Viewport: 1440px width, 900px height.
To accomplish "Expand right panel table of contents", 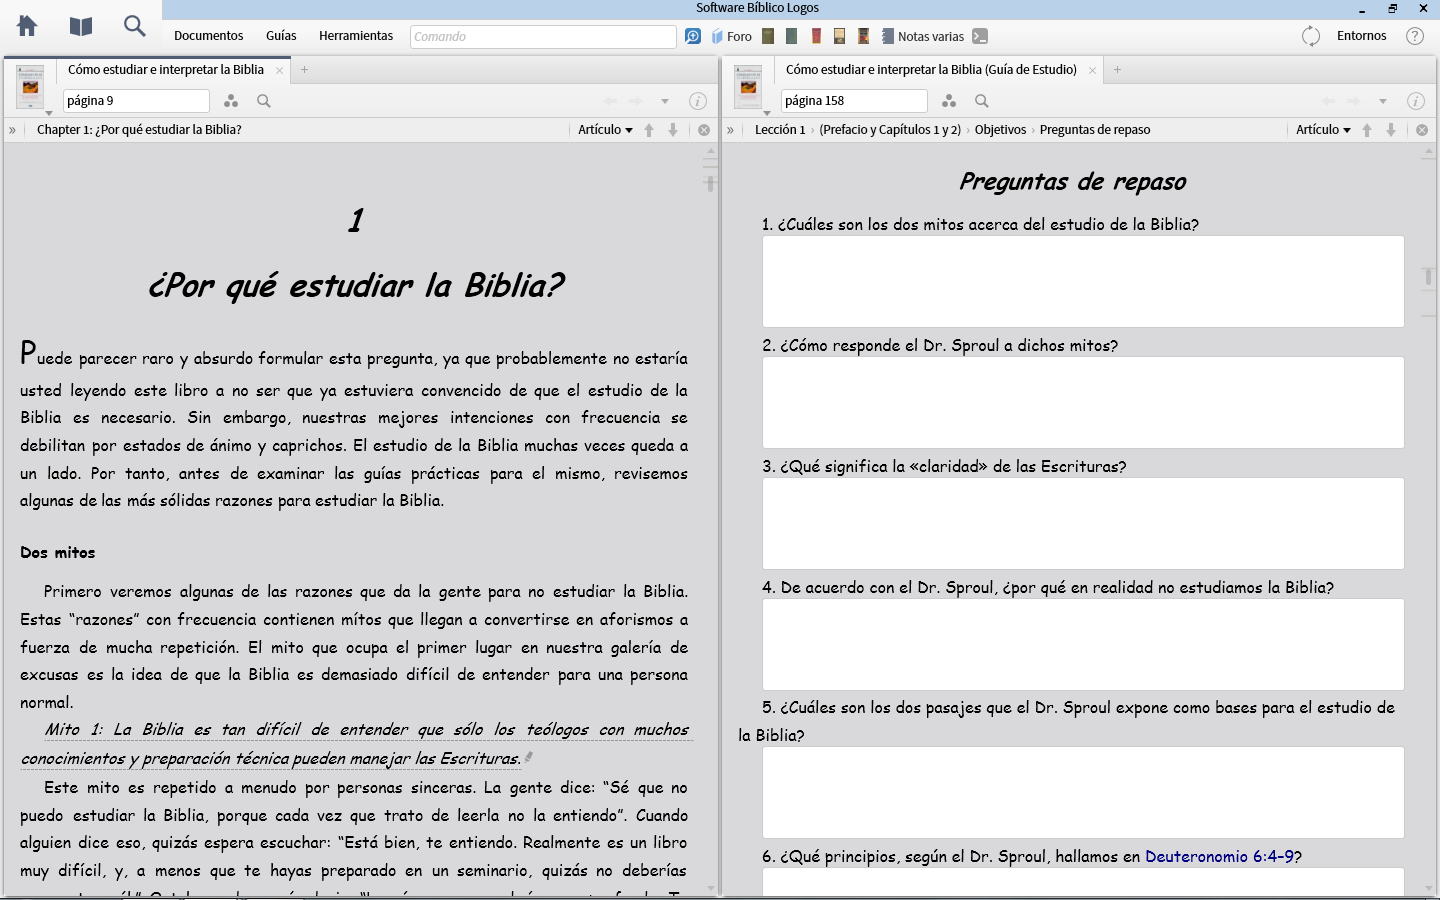I will tap(730, 130).
